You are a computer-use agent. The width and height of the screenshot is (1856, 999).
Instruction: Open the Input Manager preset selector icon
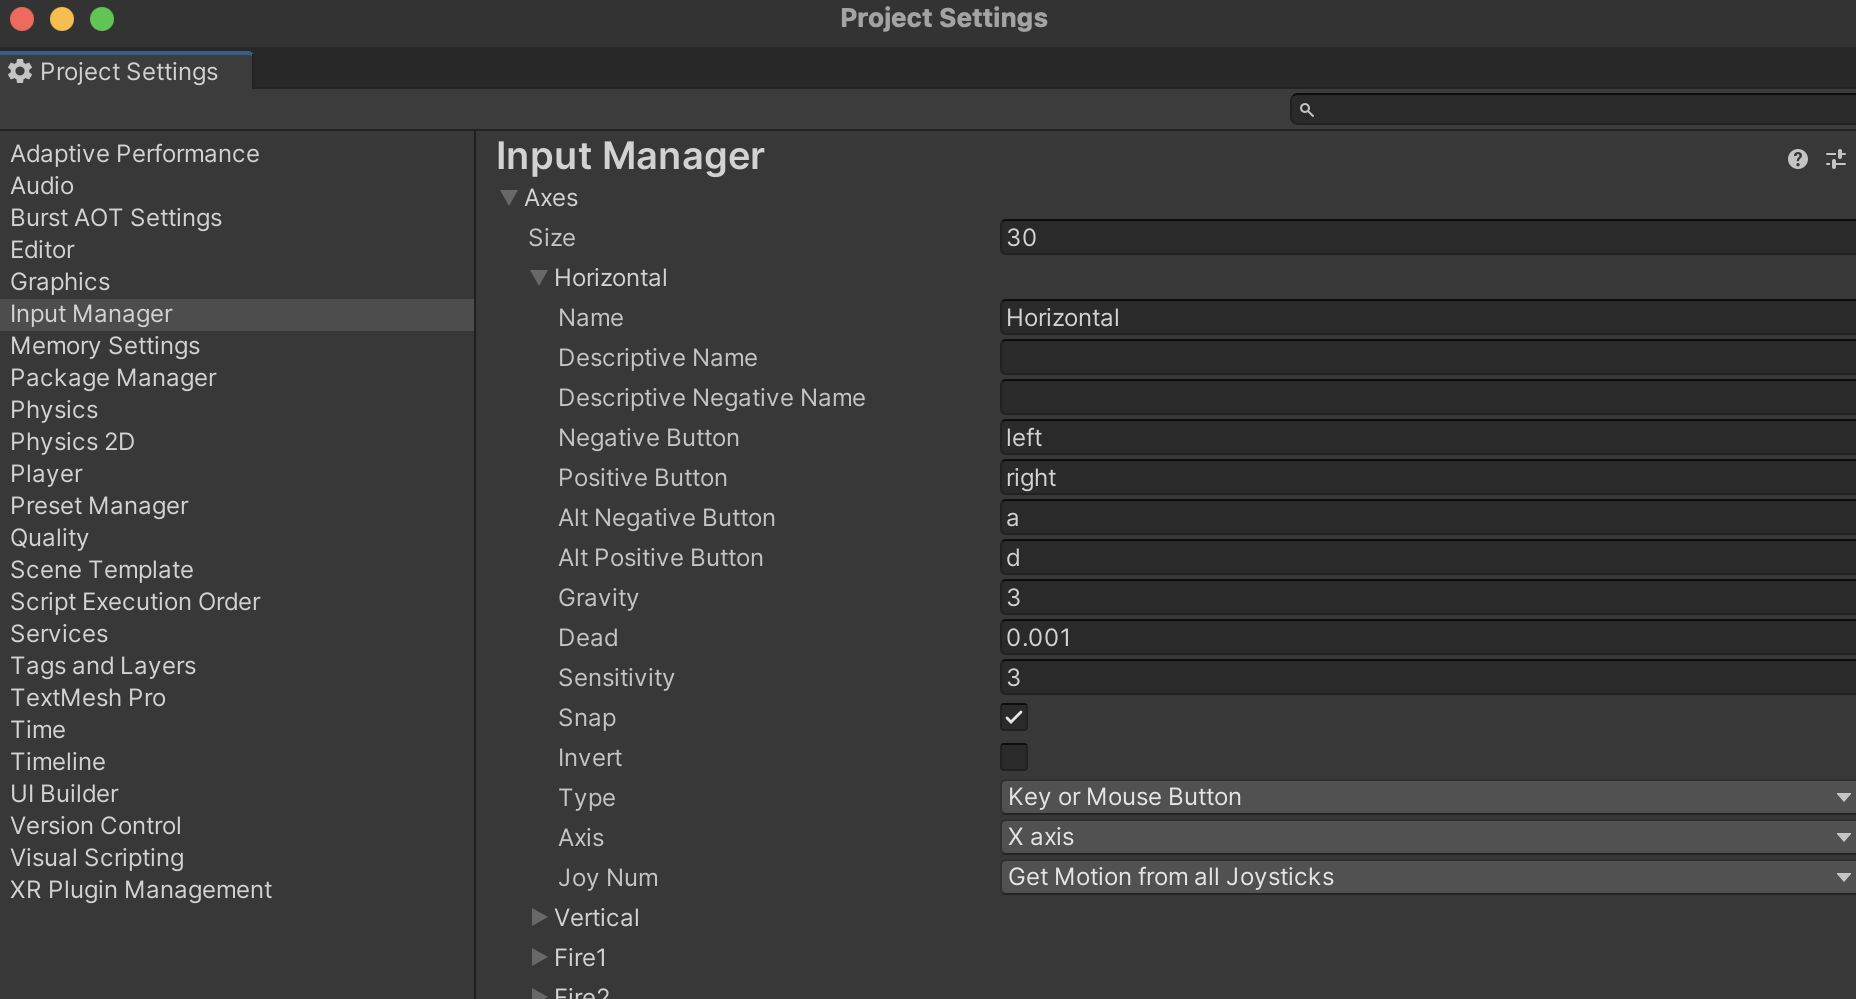coord(1836,159)
